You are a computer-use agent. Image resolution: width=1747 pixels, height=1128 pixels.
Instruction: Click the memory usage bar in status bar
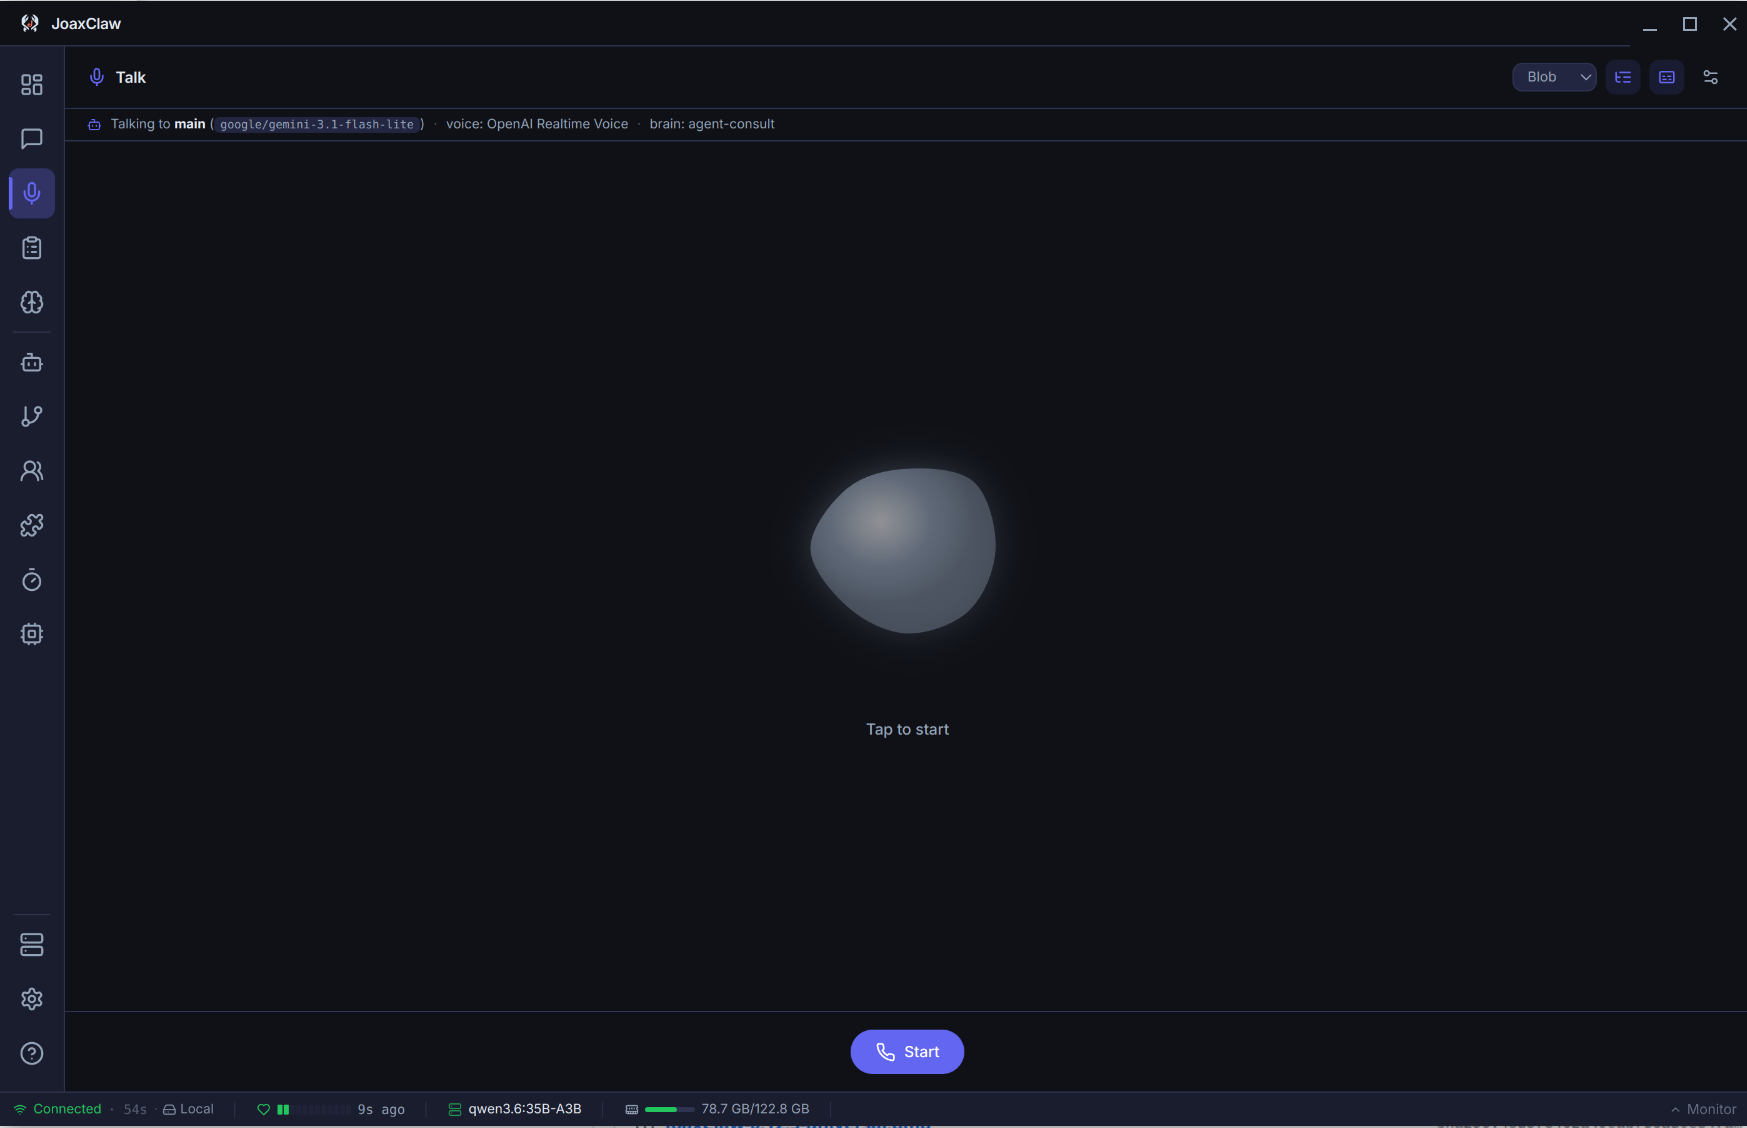tap(669, 1109)
